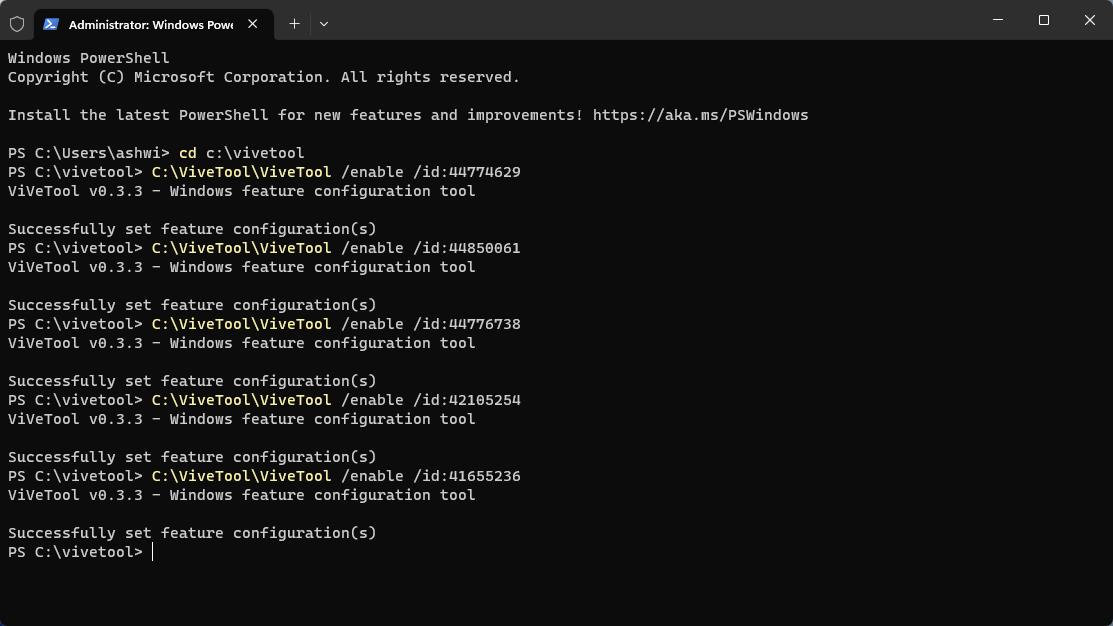
Task: Click the ViVeTool command enabling id 44850061
Action: 335,247
